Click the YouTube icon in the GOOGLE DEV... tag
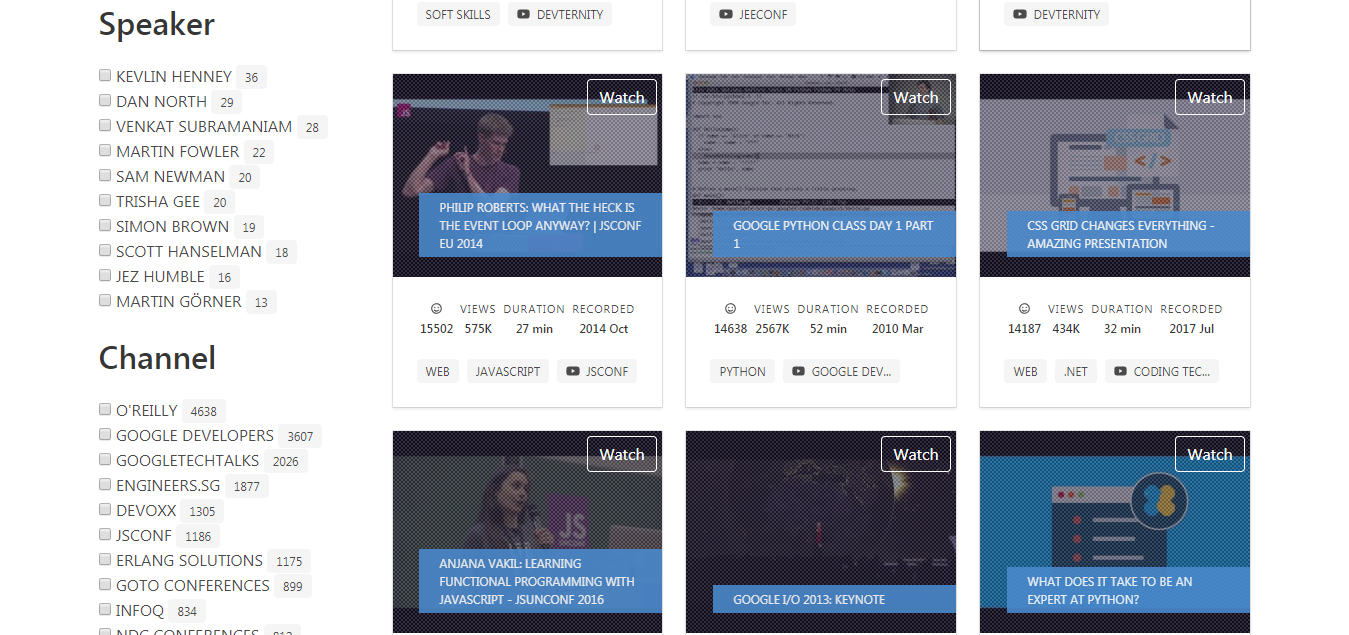Image resolution: width=1349 pixels, height=635 pixels. (799, 371)
